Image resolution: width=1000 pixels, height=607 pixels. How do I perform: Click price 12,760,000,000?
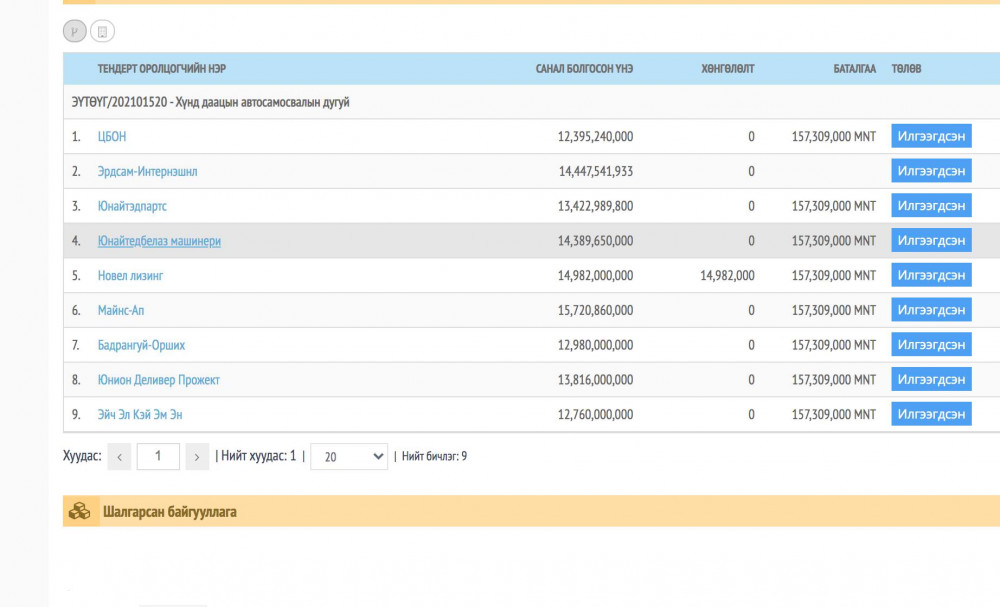[595, 414]
